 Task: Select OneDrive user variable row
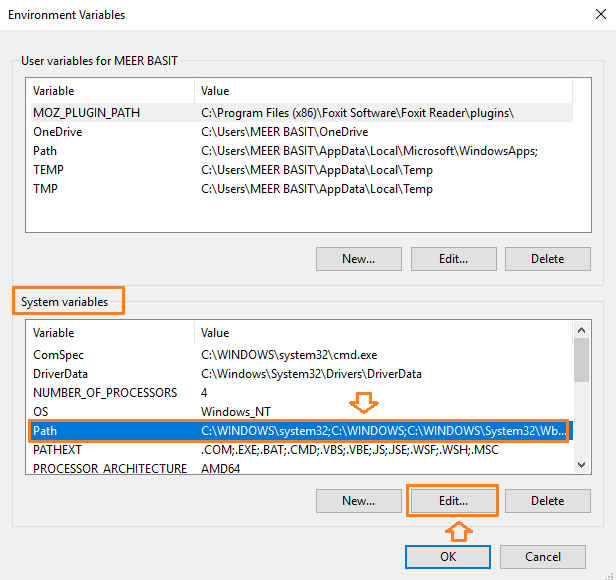coord(58,132)
